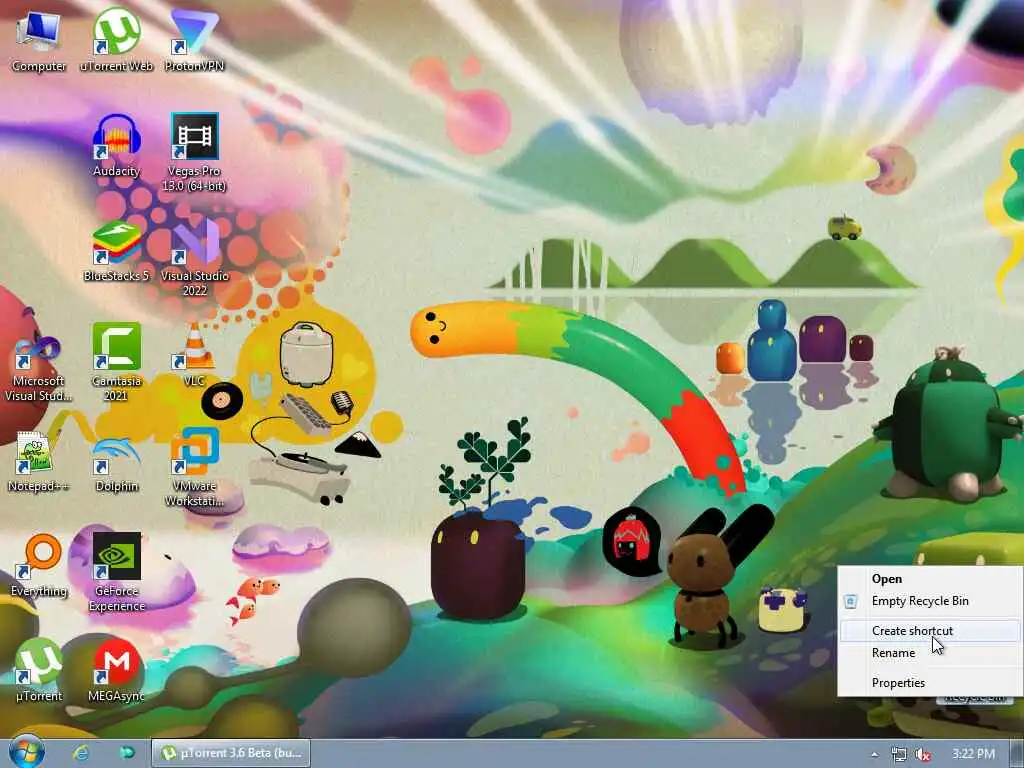This screenshot has height=768, width=1024.
Task: Select the ProtonVPN desktop shortcut
Action: tap(194, 40)
